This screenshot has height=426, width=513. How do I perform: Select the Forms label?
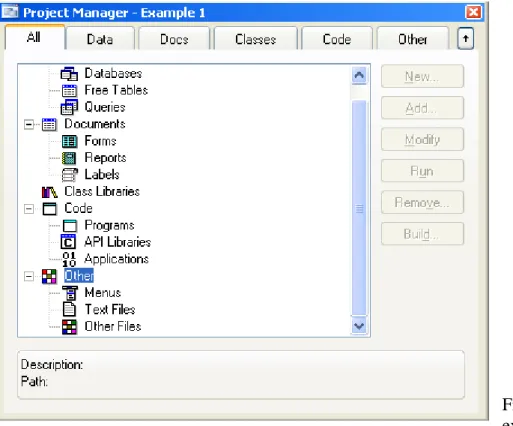click(100, 141)
